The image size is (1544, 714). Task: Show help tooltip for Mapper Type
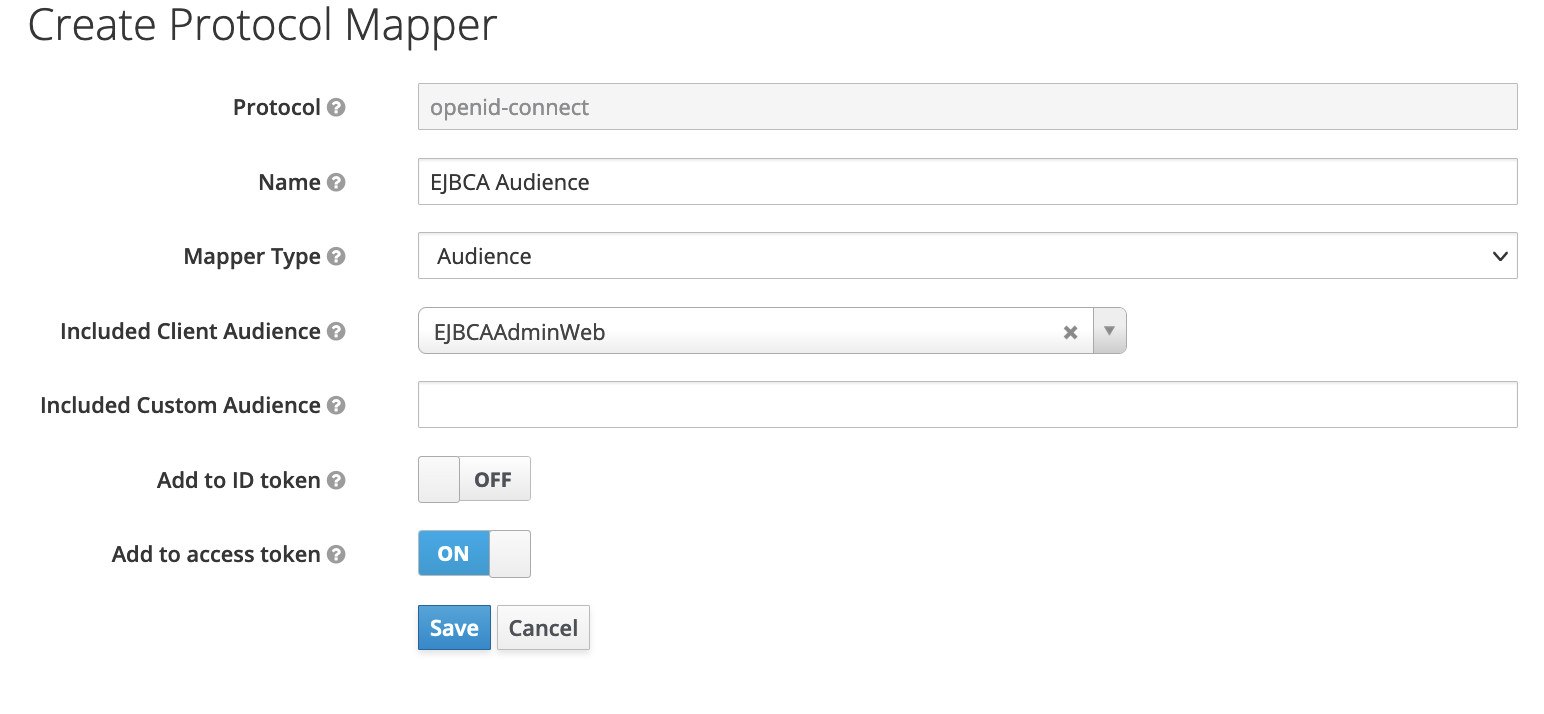[336, 256]
